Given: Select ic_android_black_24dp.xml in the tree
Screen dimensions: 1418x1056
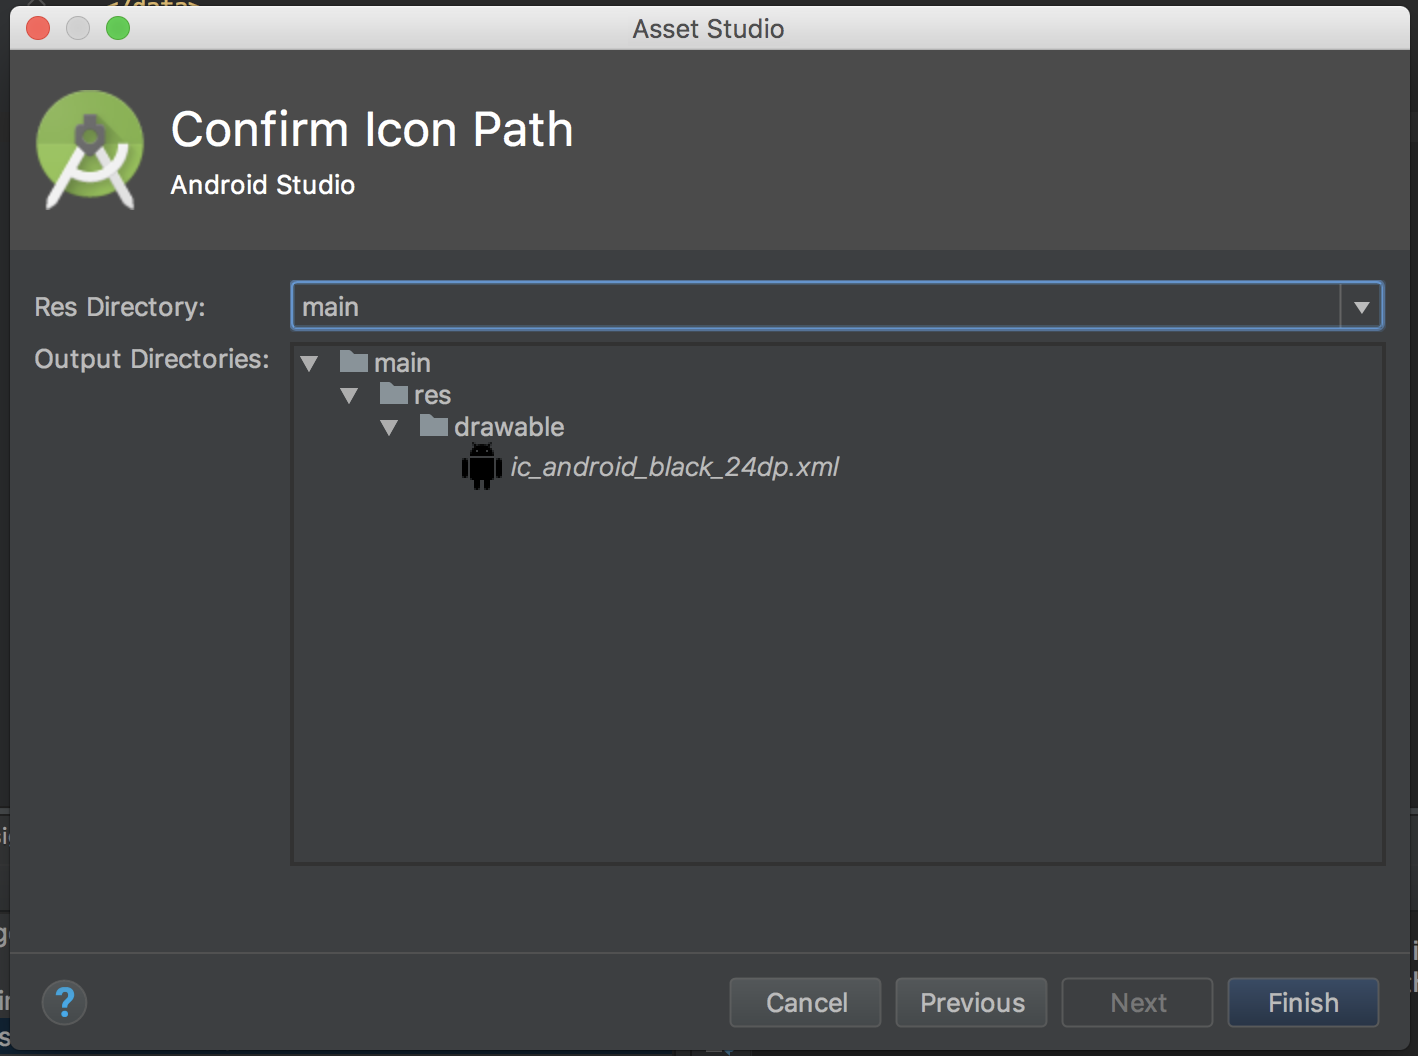Looking at the screenshot, I should click(x=675, y=466).
